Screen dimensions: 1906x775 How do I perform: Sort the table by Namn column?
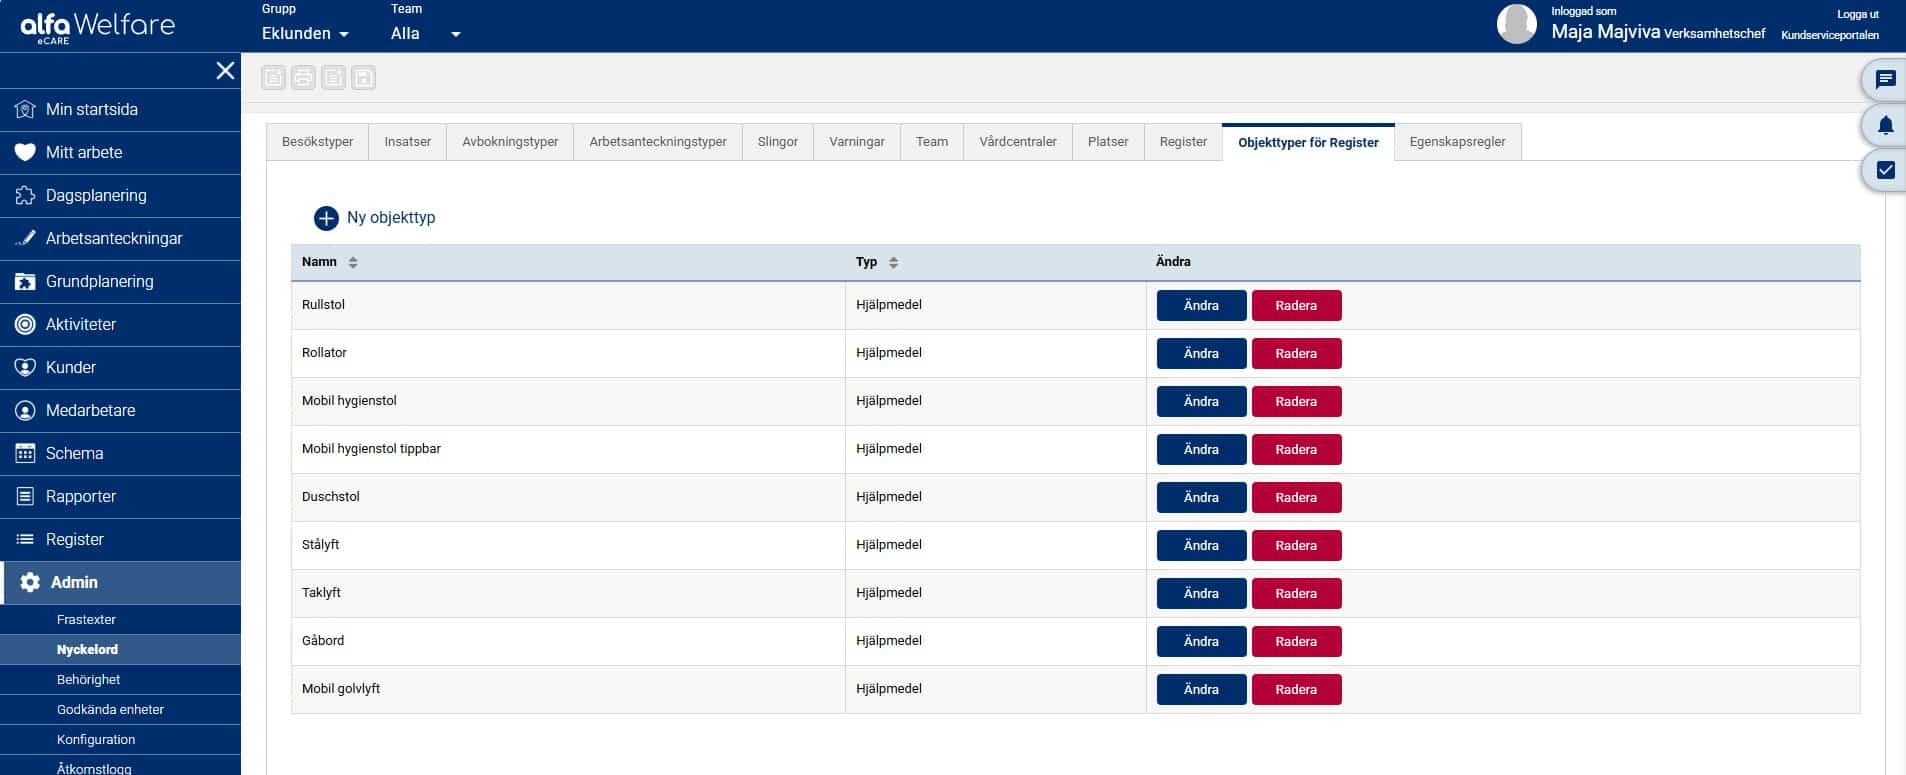(353, 262)
